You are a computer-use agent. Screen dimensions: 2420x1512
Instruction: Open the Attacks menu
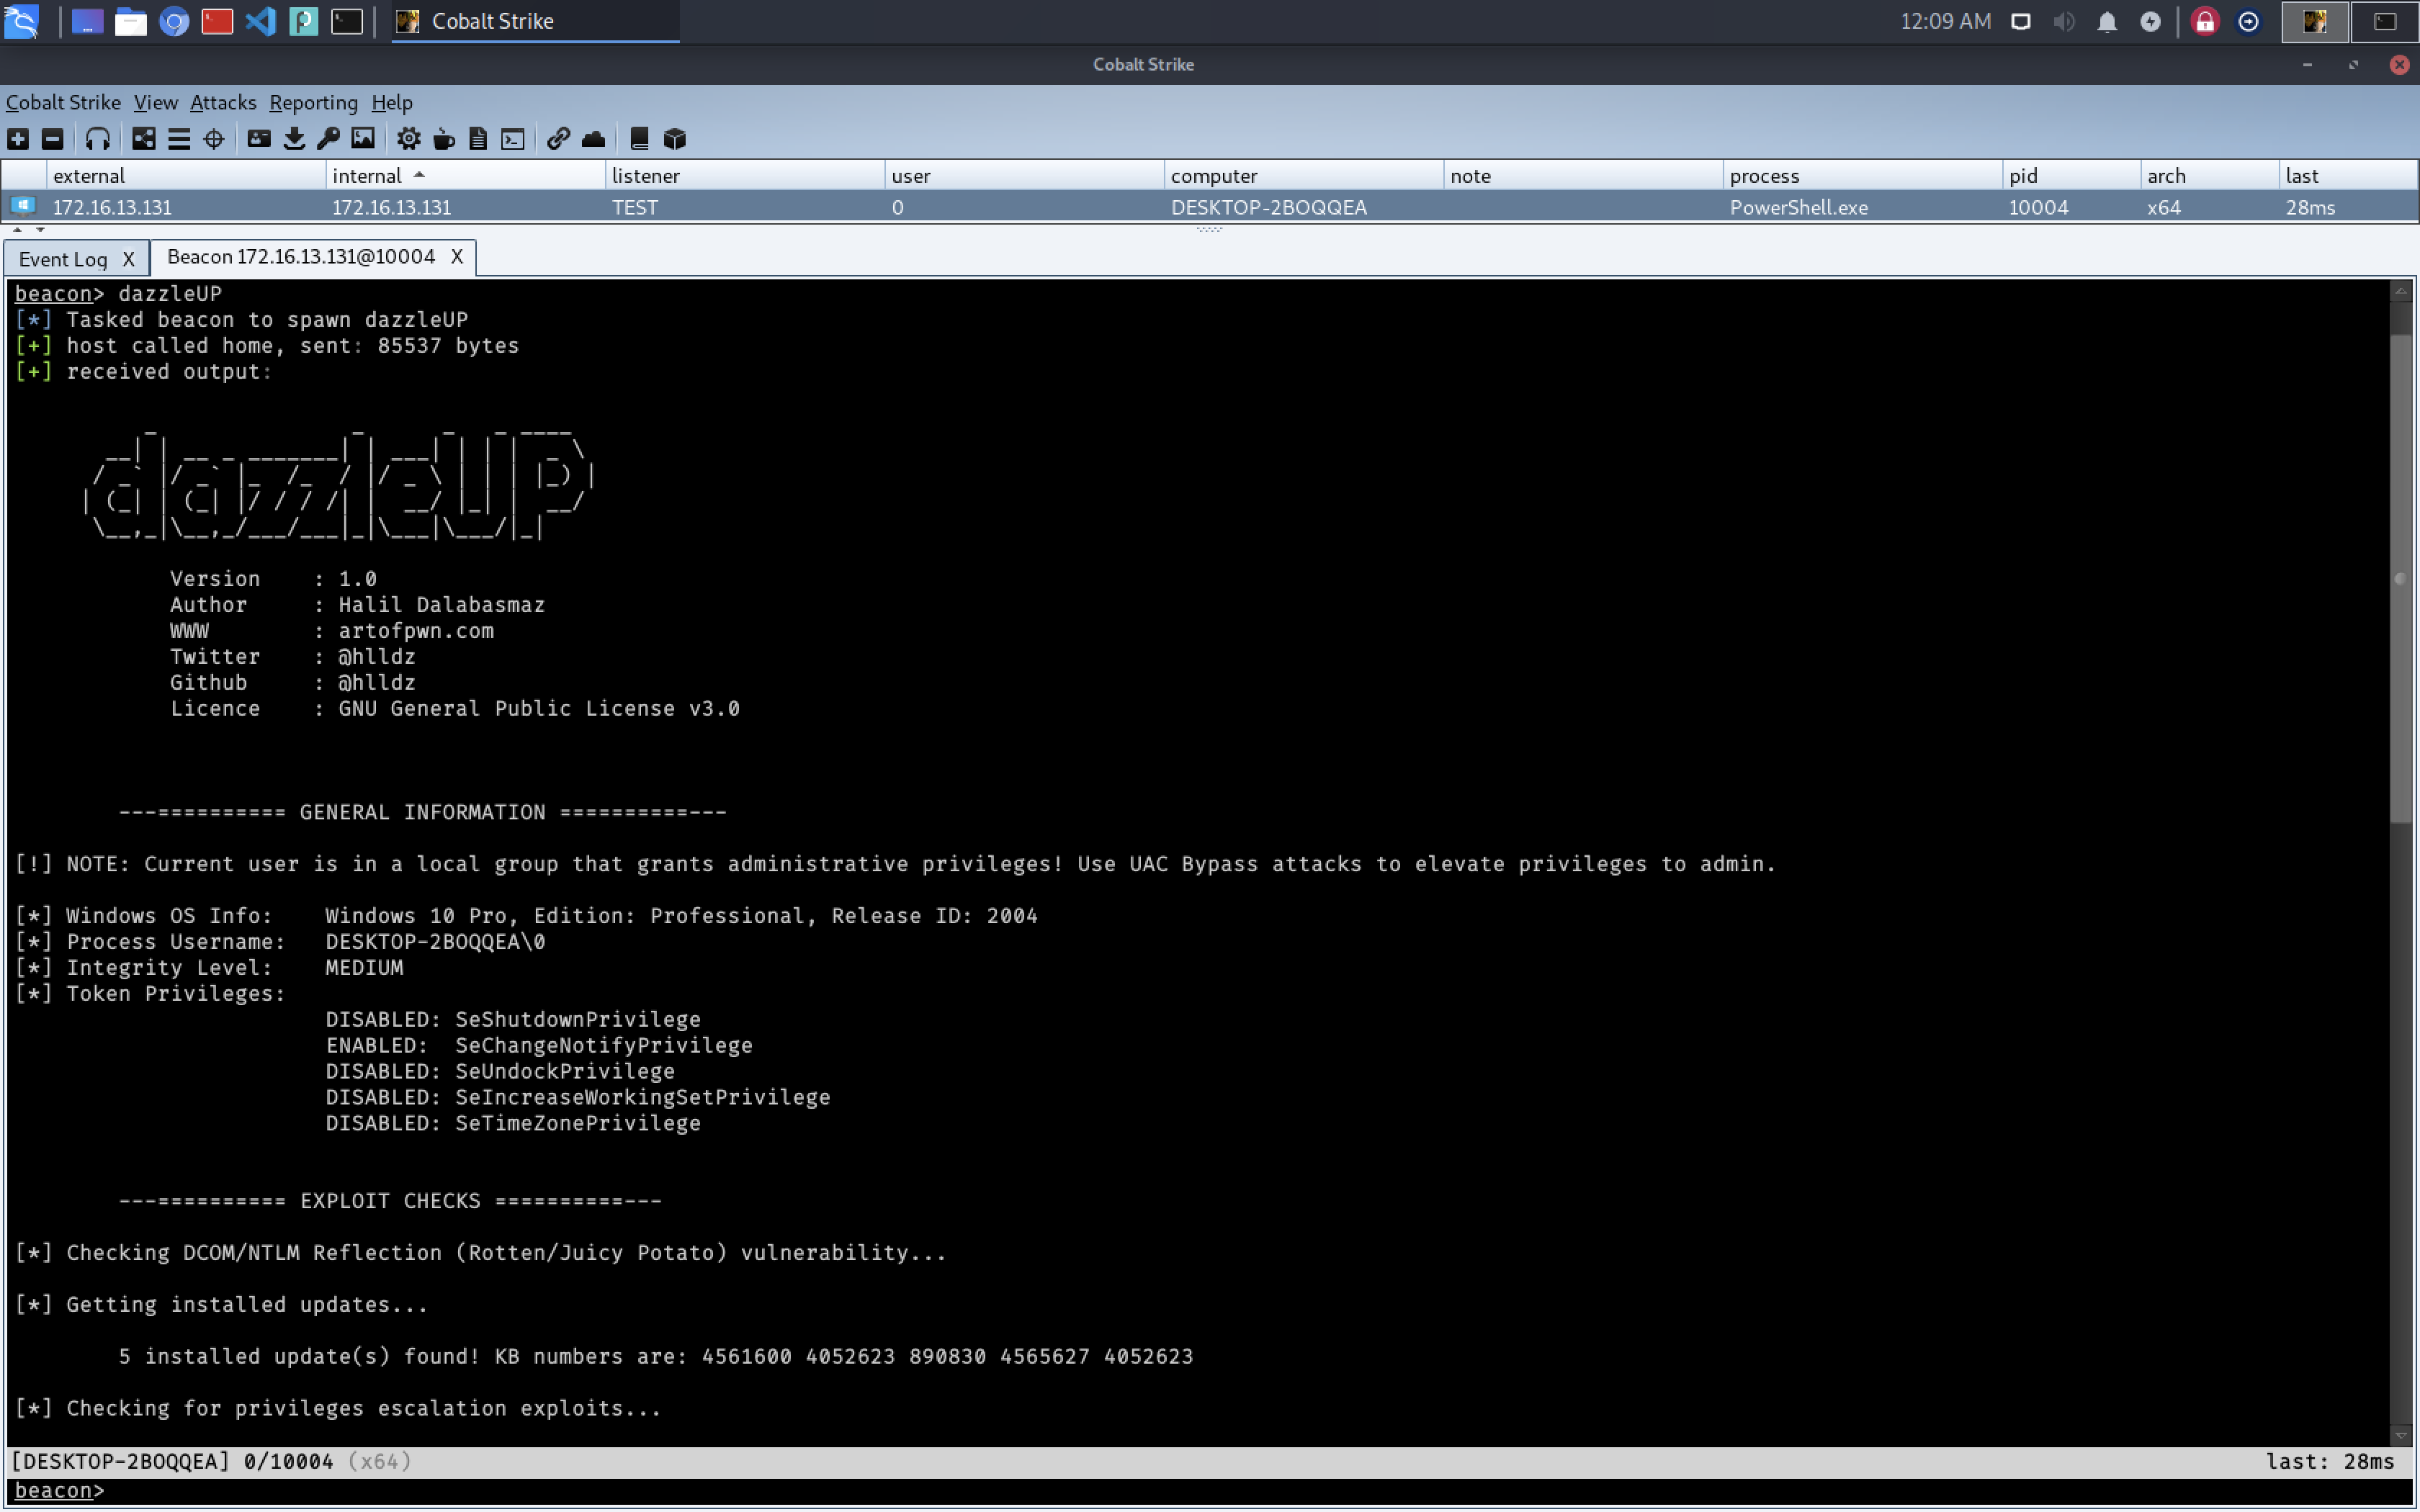point(222,102)
